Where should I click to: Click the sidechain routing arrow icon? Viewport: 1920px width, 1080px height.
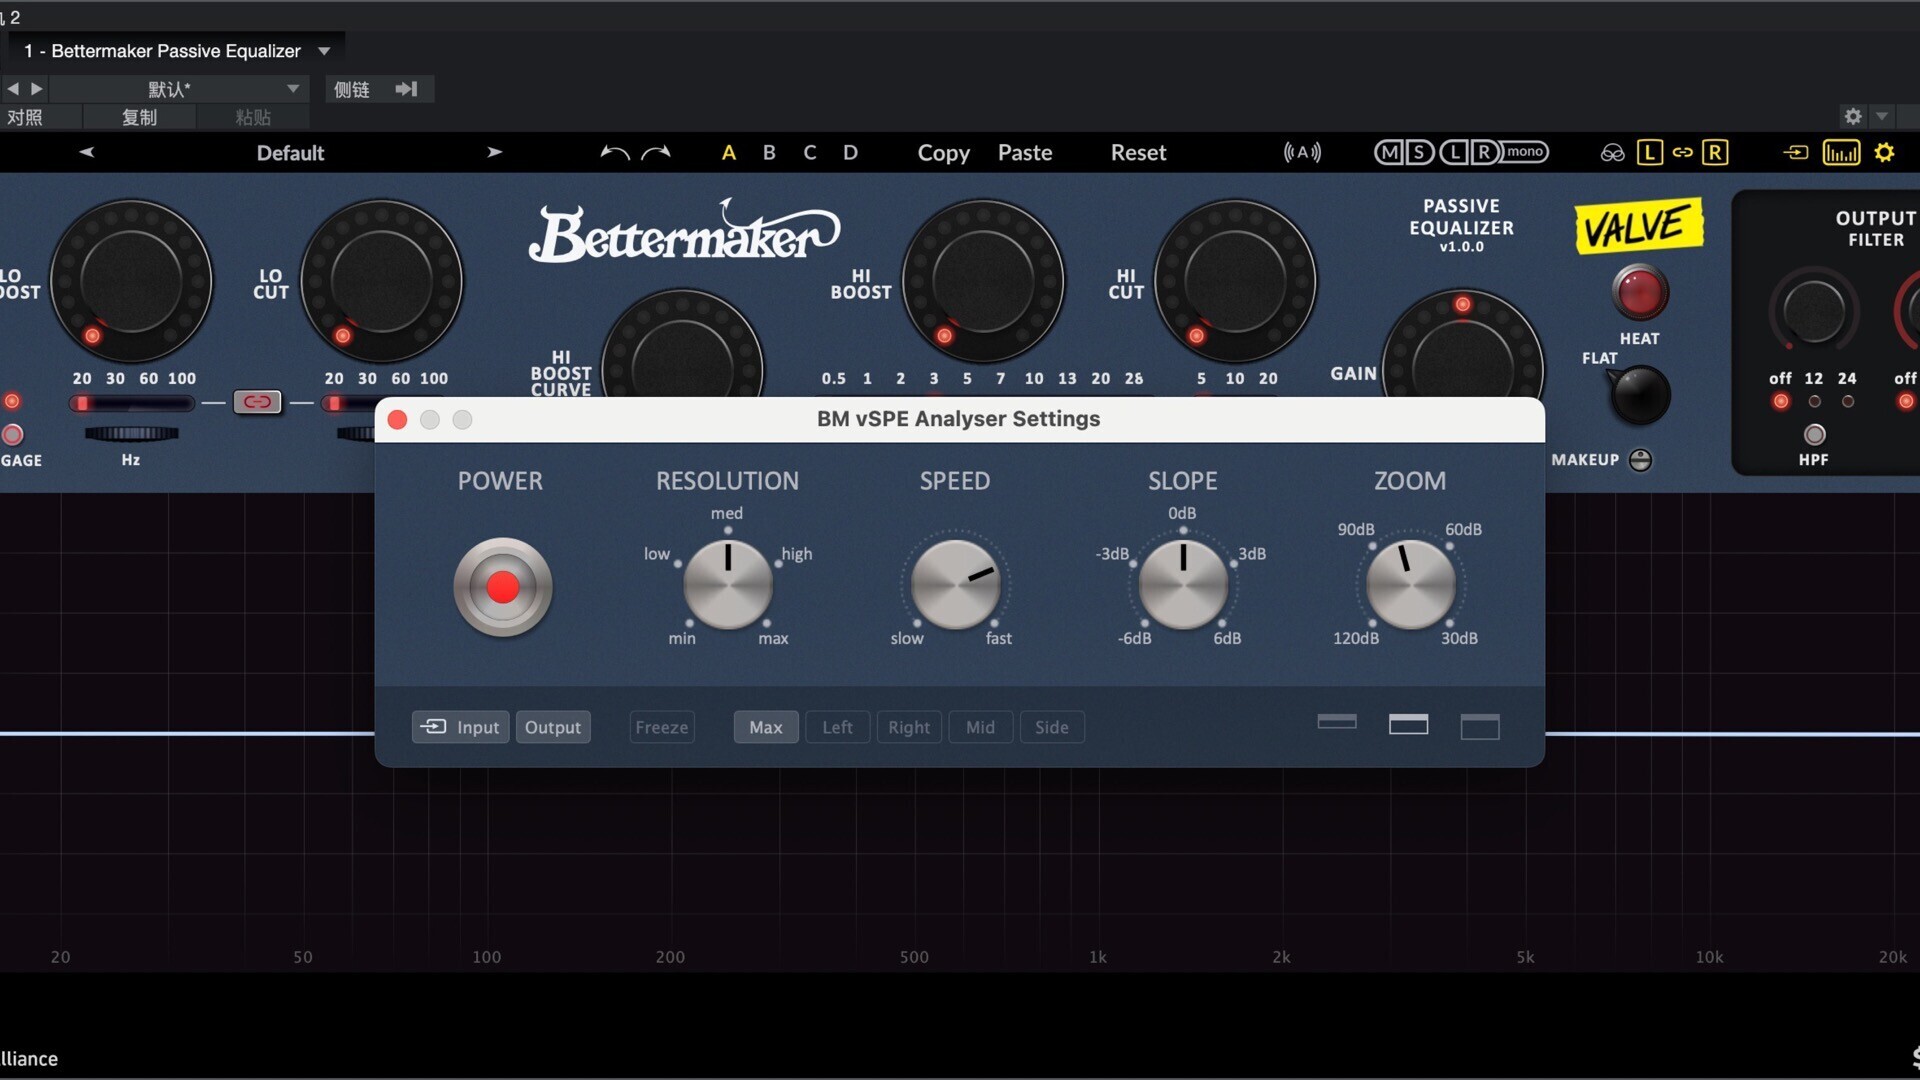click(405, 89)
